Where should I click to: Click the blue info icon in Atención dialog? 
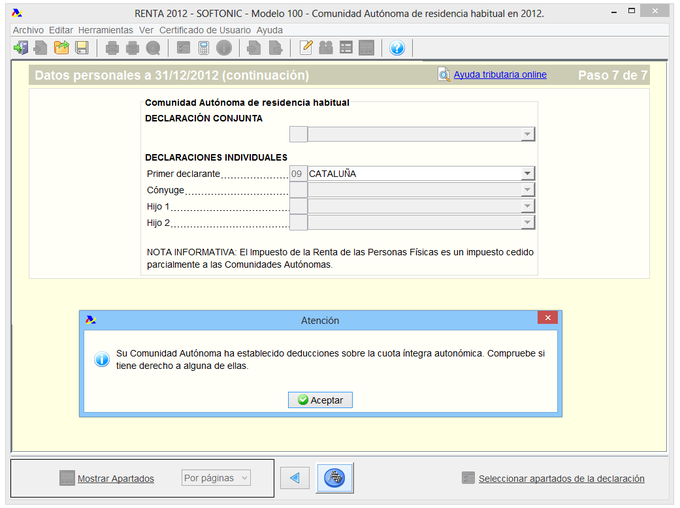(x=102, y=360)
